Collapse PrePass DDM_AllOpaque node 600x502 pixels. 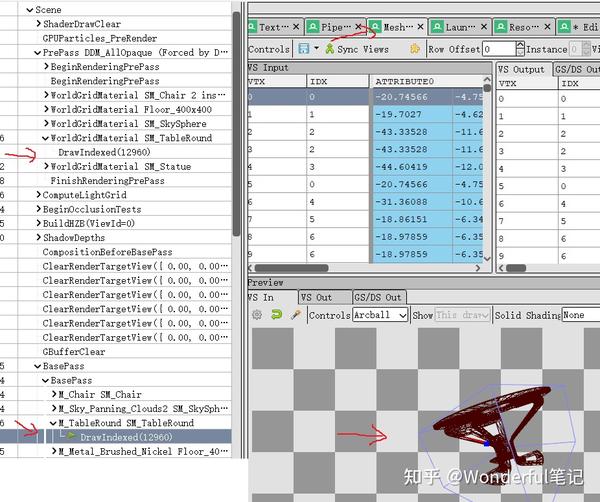38,53
